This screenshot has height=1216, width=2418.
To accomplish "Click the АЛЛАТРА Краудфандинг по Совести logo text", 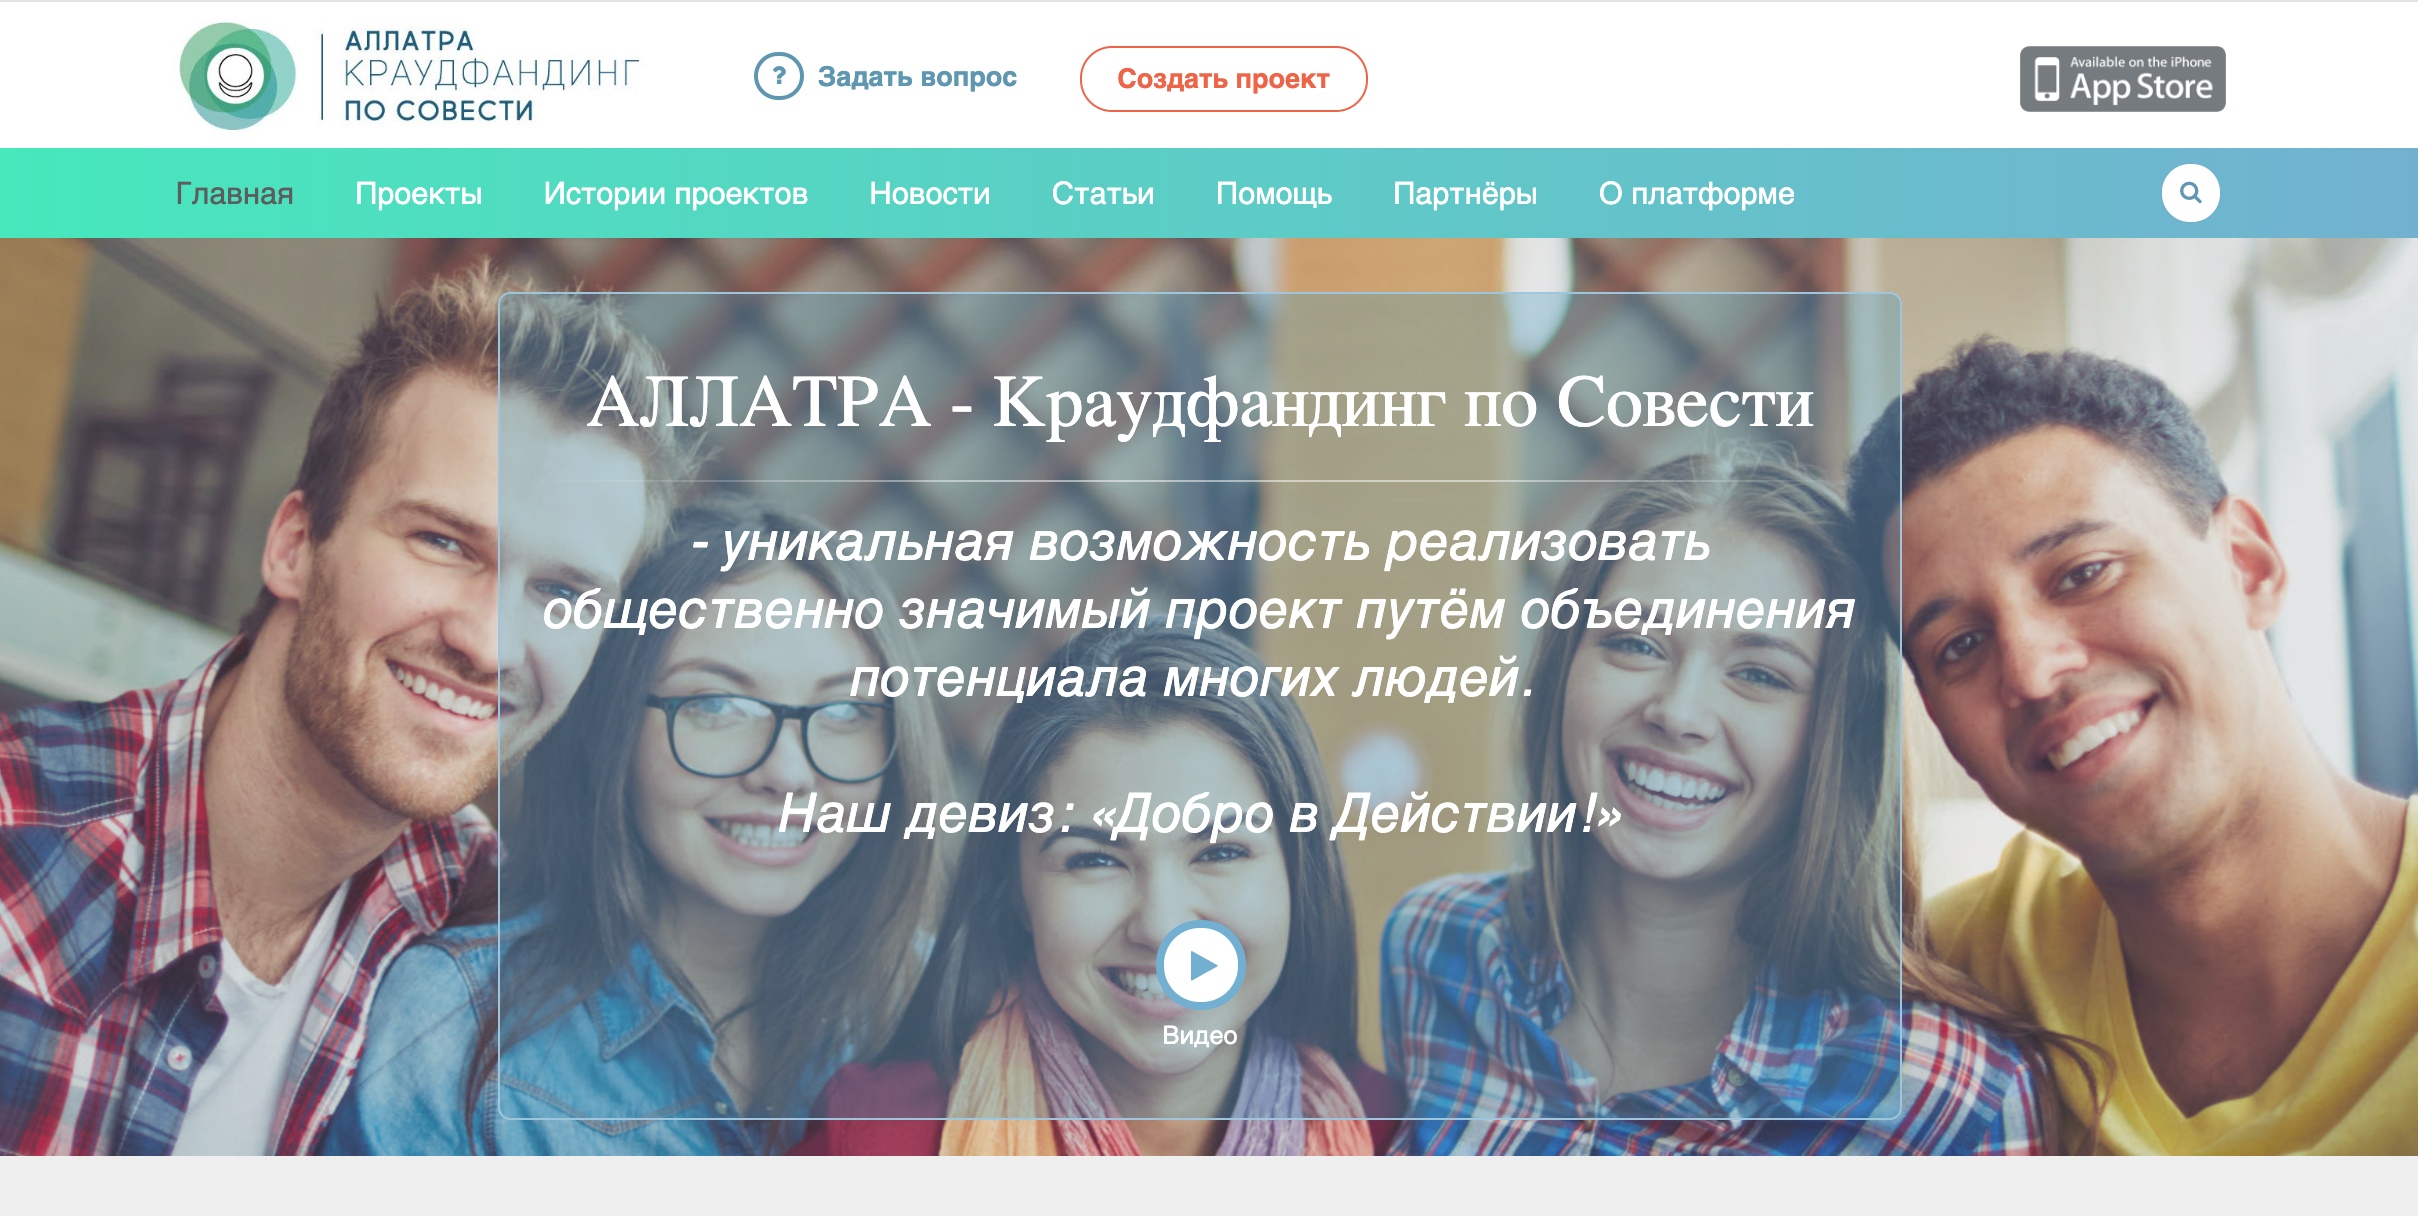I will 490,76.
